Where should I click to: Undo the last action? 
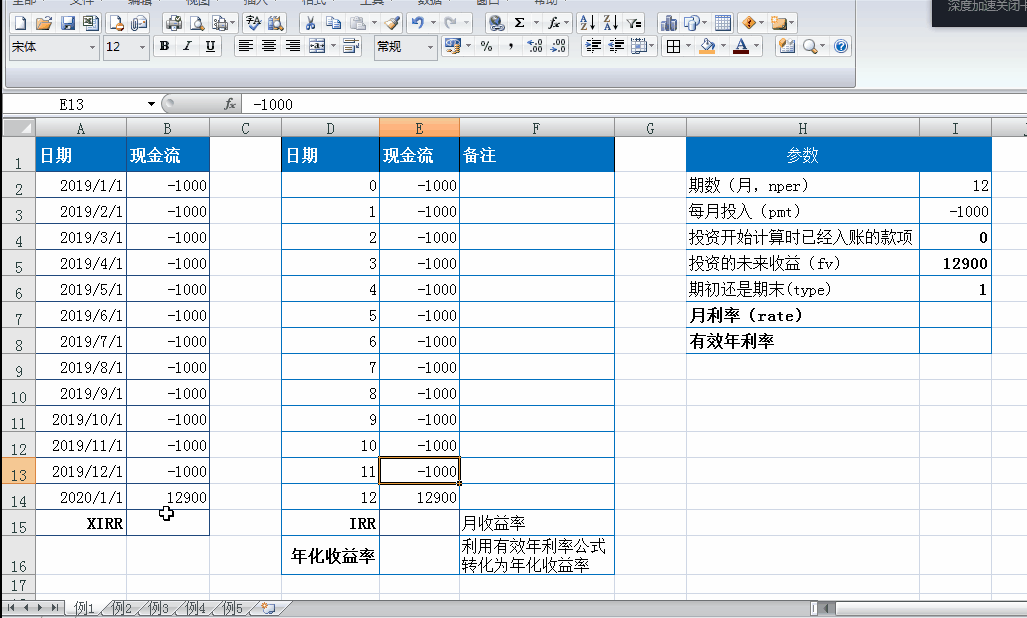[417, 24]
